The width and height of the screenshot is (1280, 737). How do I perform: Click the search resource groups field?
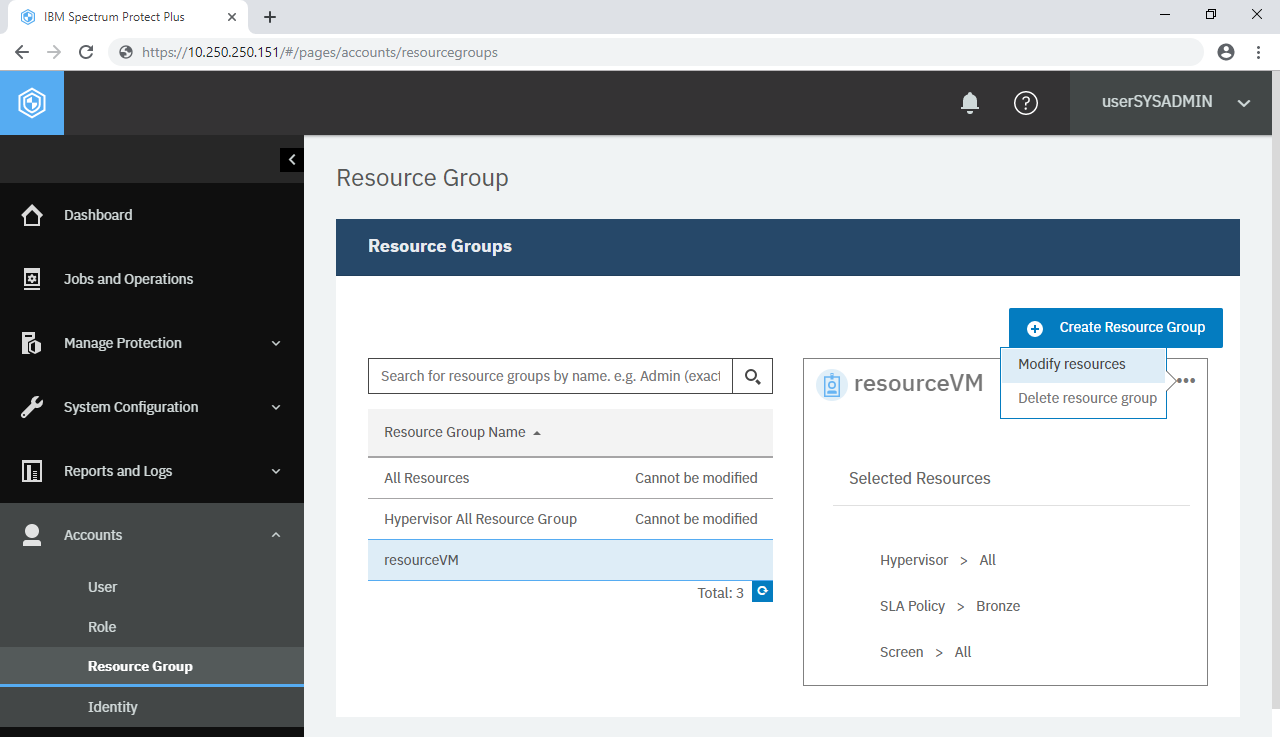(550, 376)
